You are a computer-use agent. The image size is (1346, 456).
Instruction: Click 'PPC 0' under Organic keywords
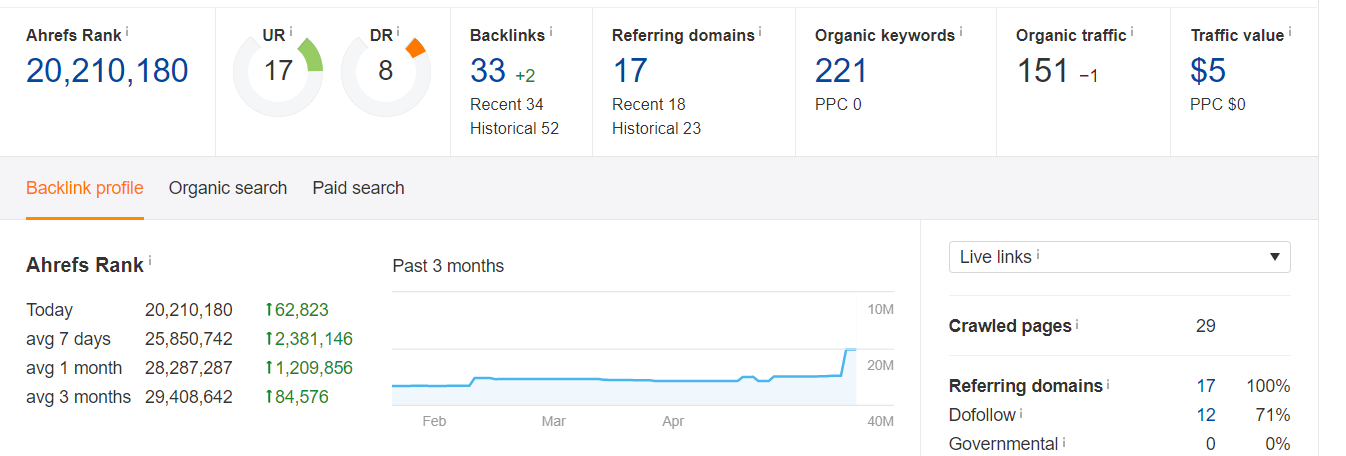click(x=838, y=104)
